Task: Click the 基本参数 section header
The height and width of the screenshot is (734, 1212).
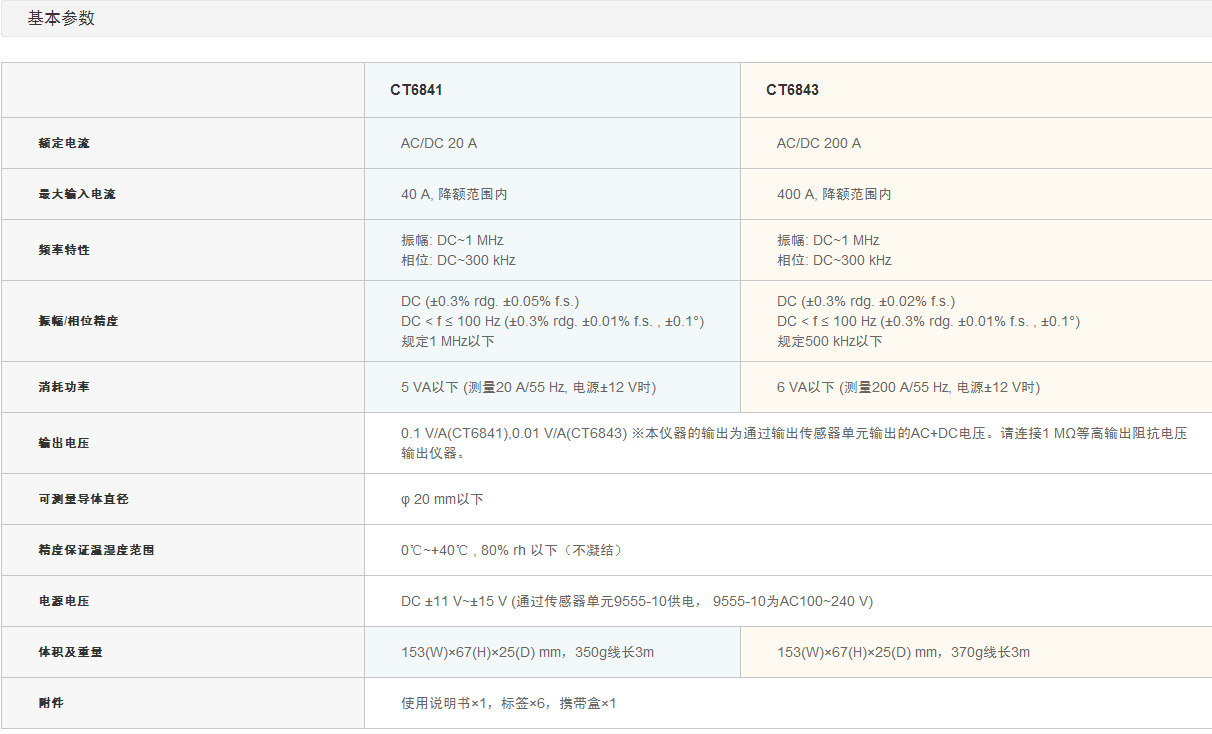Action: click(62, 19)
